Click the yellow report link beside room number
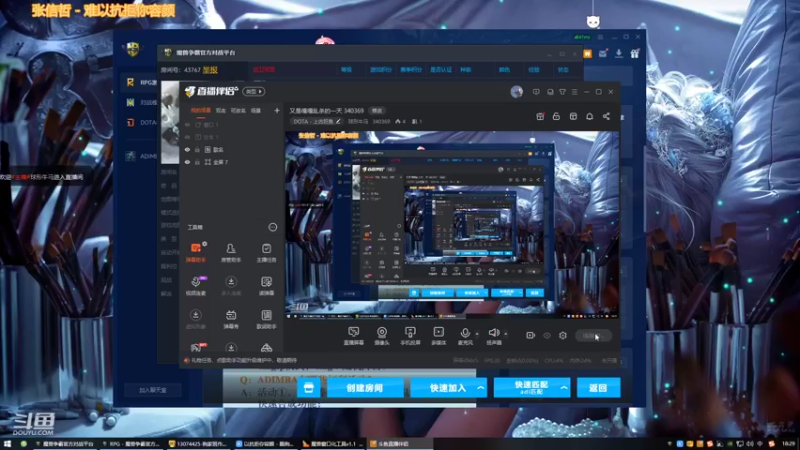This screenshot has height=450, width=800. pos(210,70)
